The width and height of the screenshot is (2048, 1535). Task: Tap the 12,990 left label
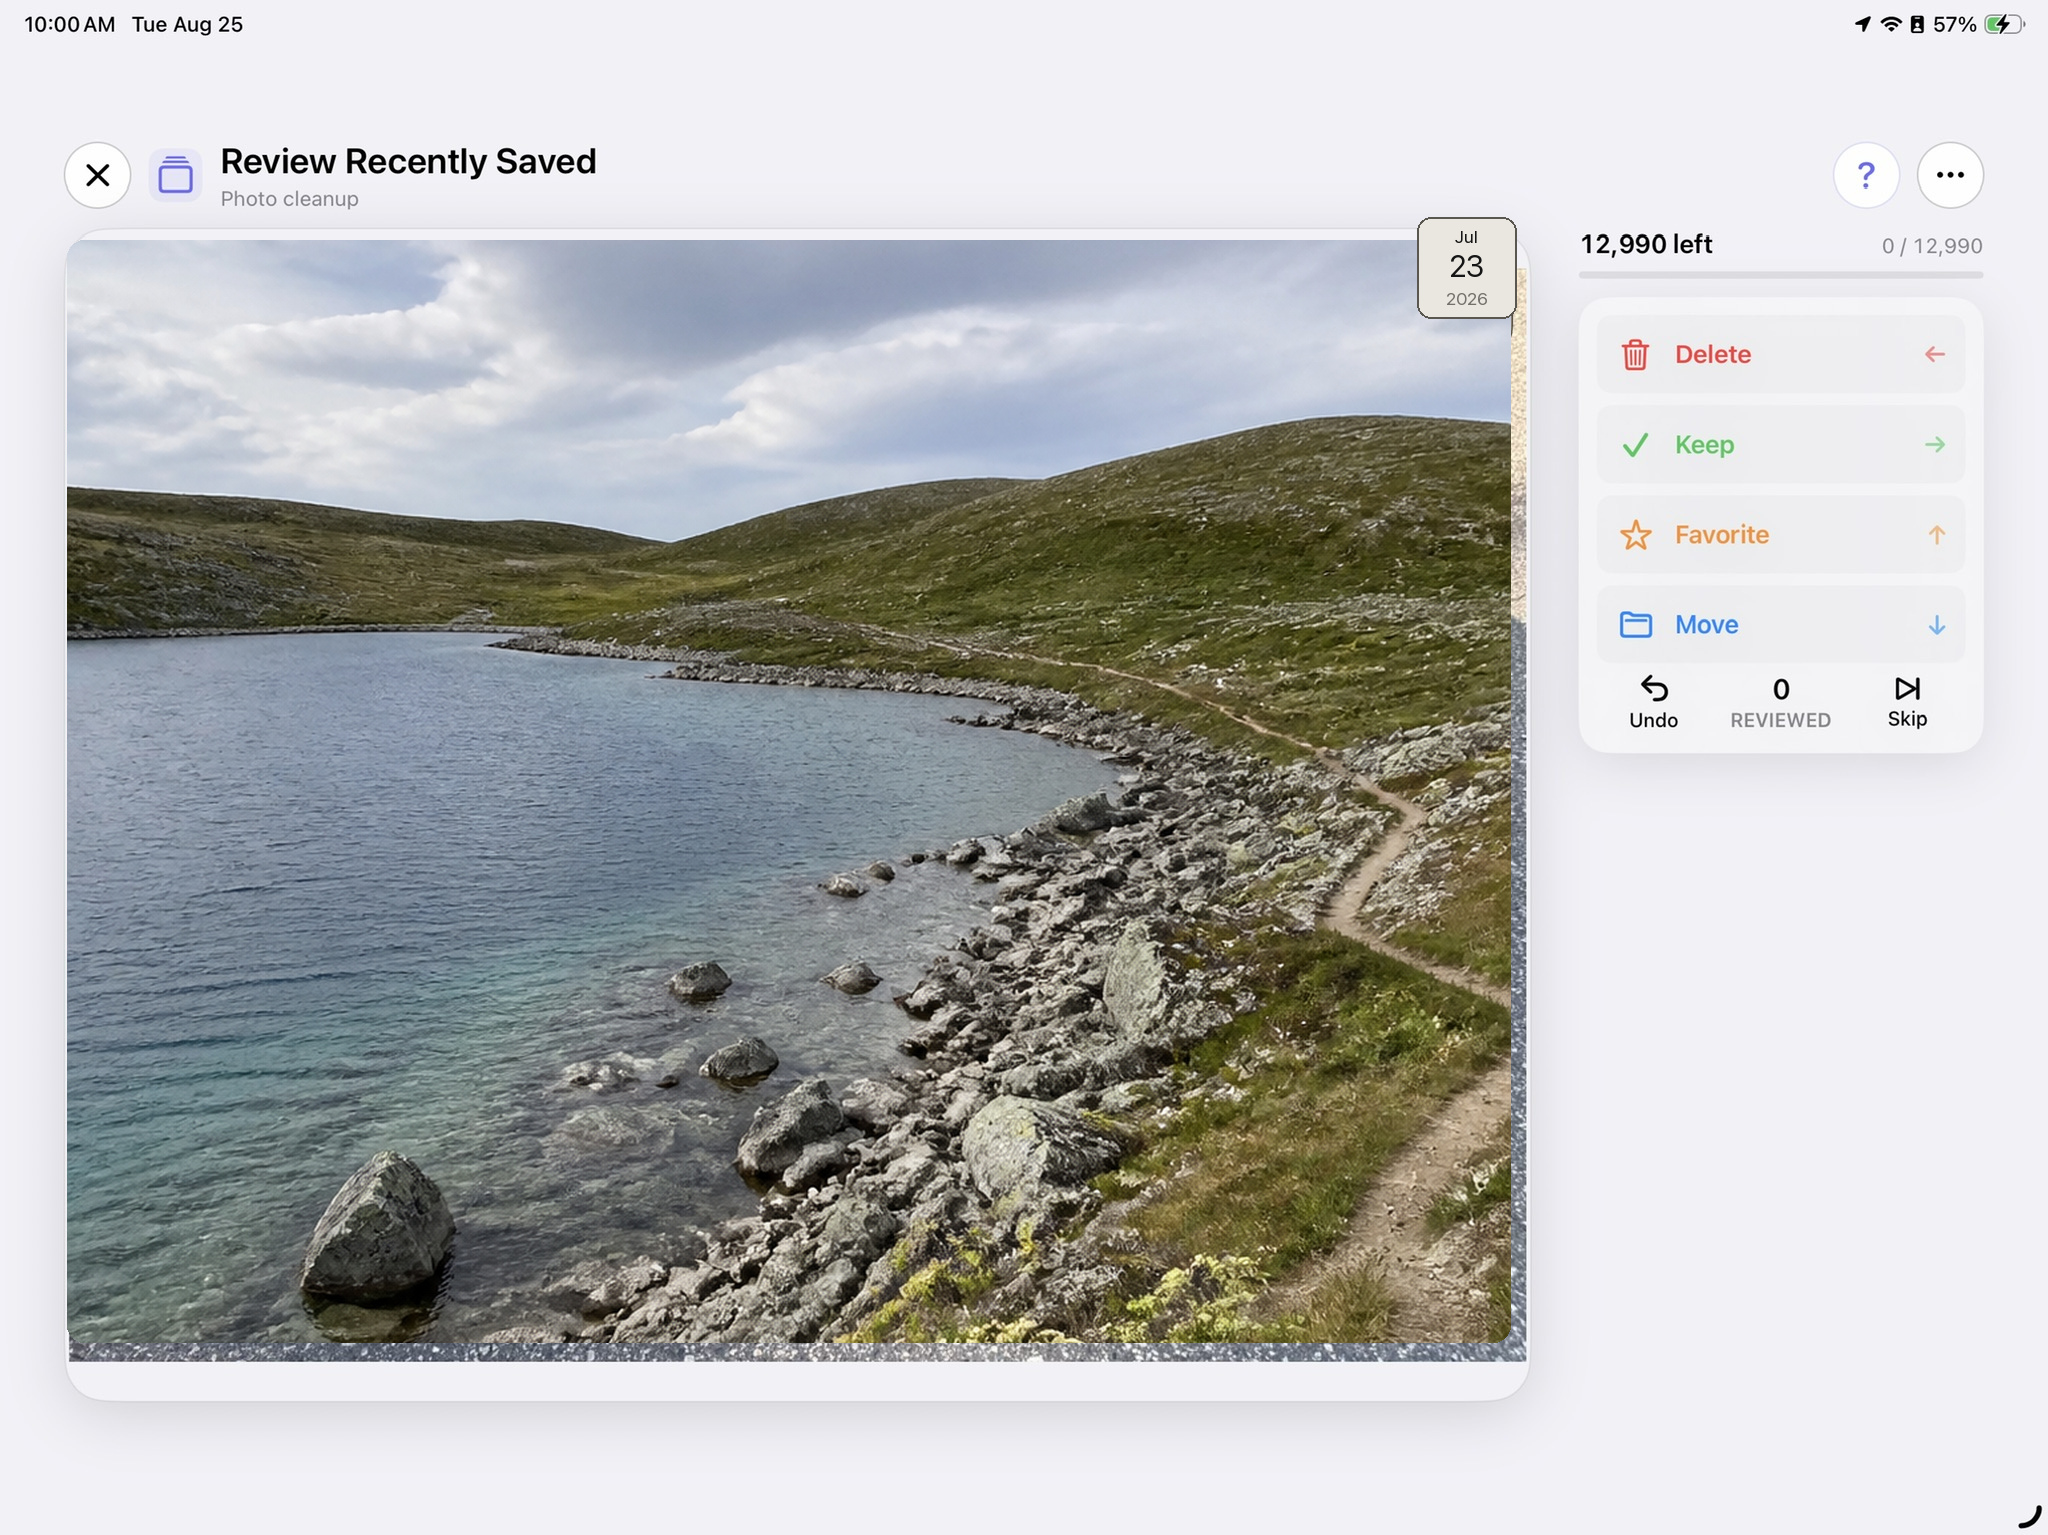[x=1646, y=244]
